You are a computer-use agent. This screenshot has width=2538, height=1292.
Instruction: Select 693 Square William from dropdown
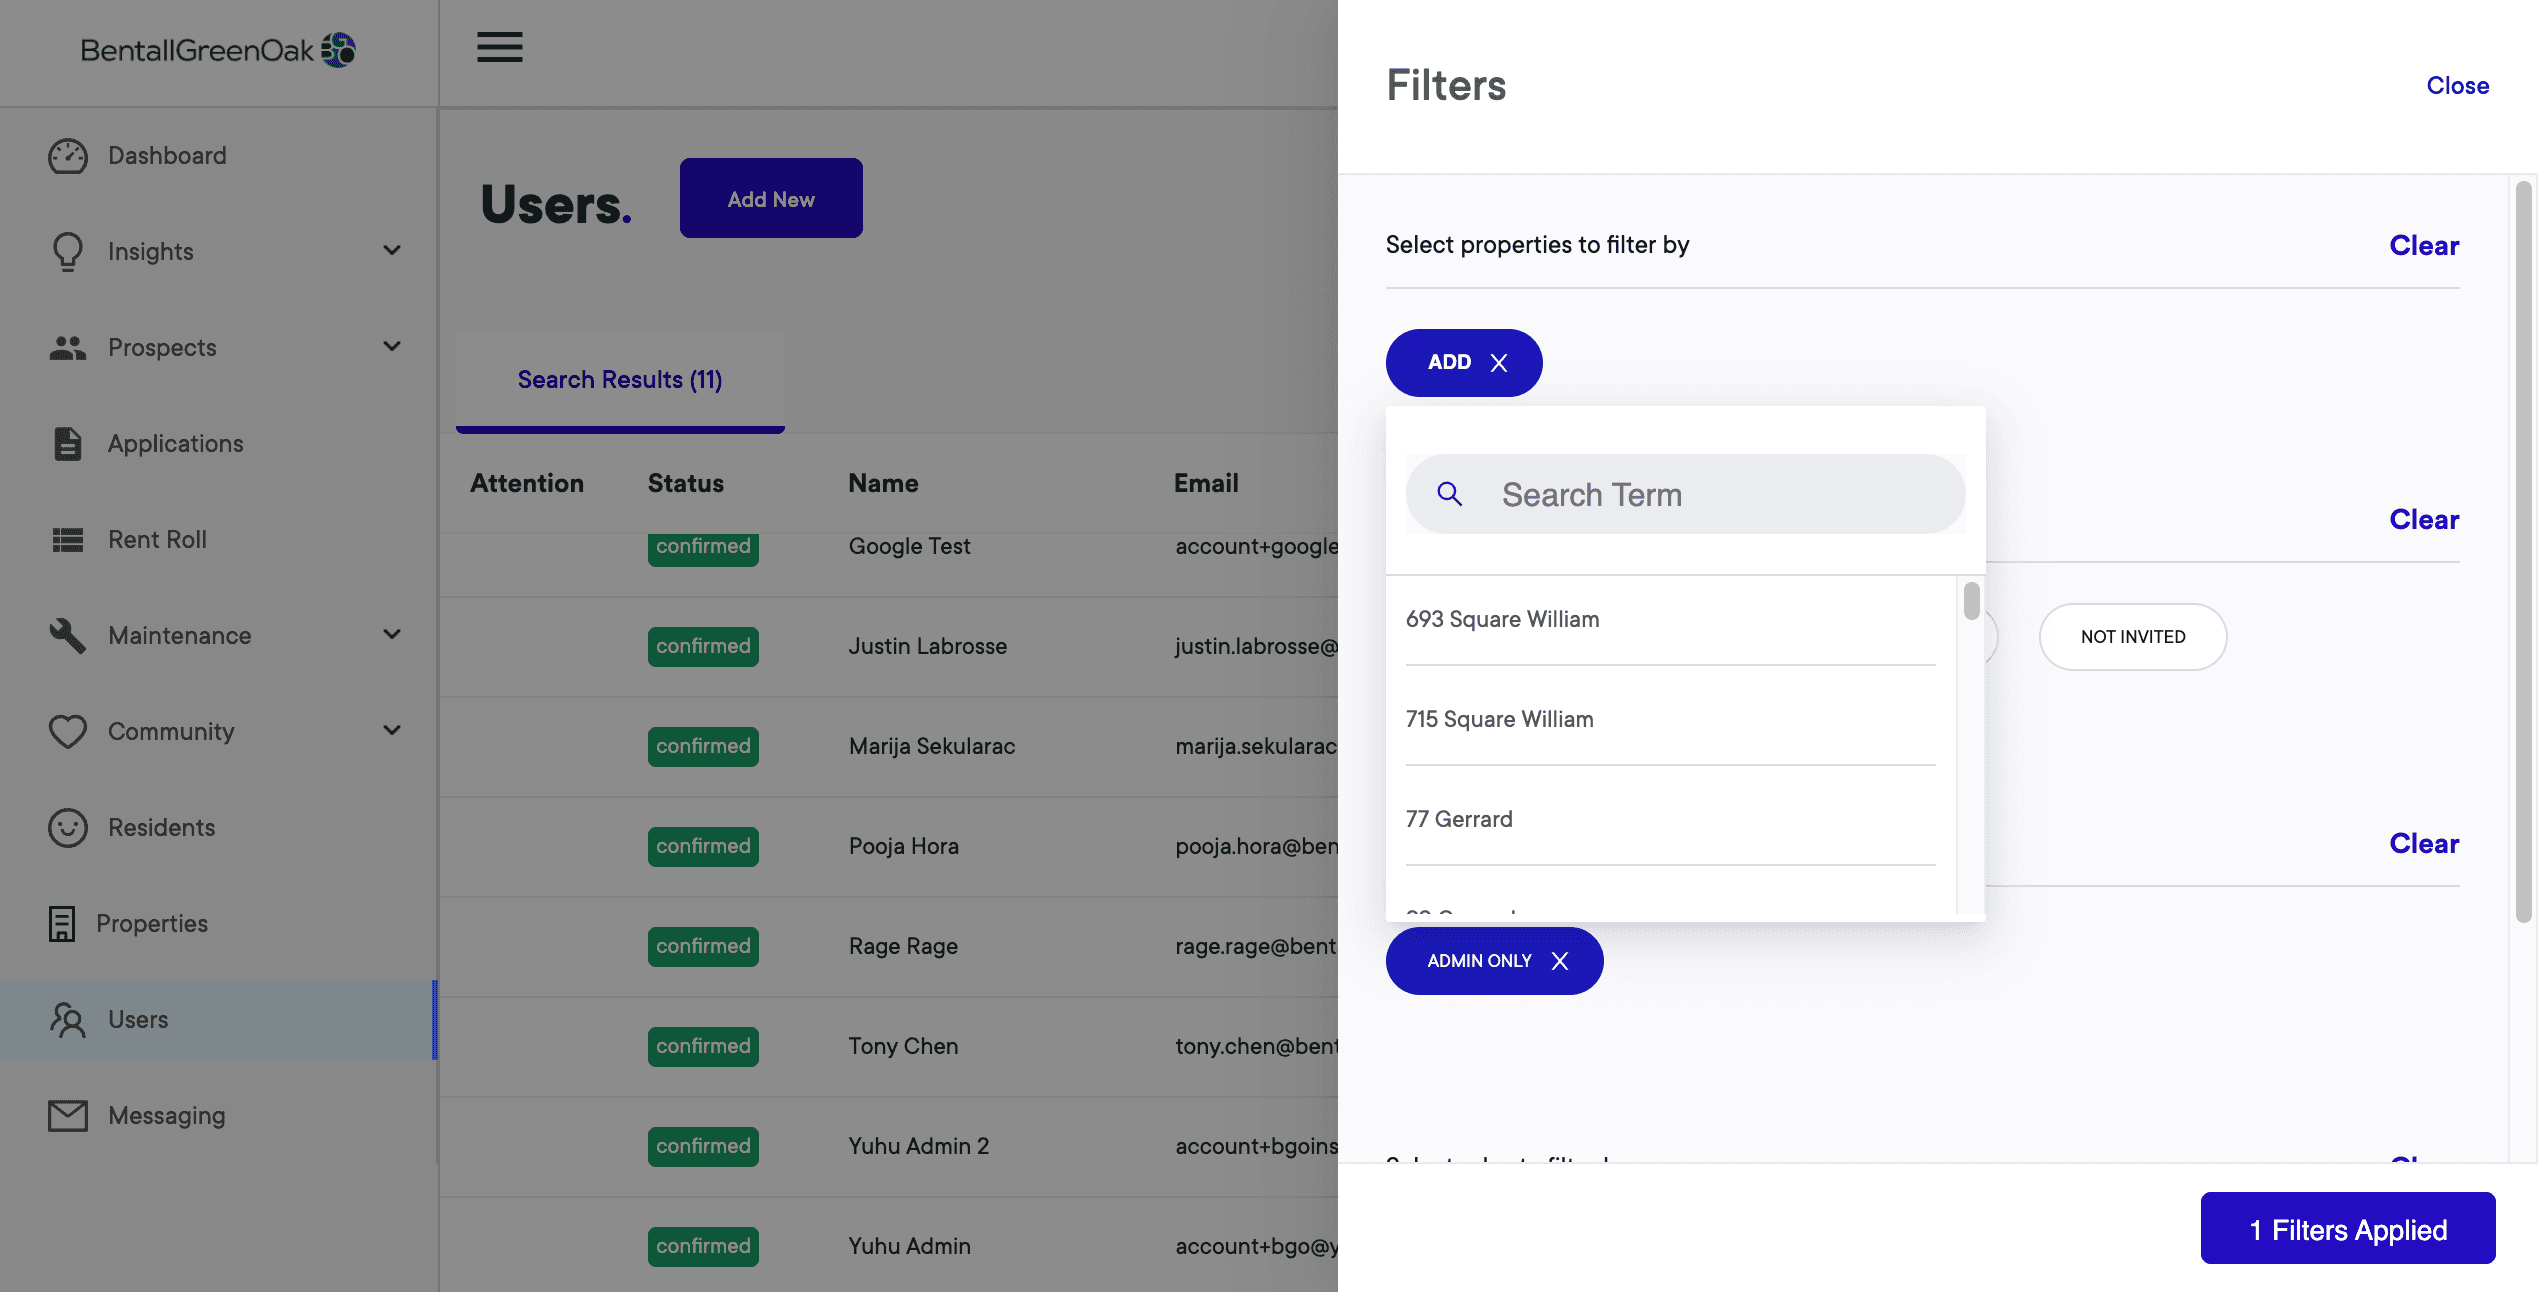(x=1670, y=620)
